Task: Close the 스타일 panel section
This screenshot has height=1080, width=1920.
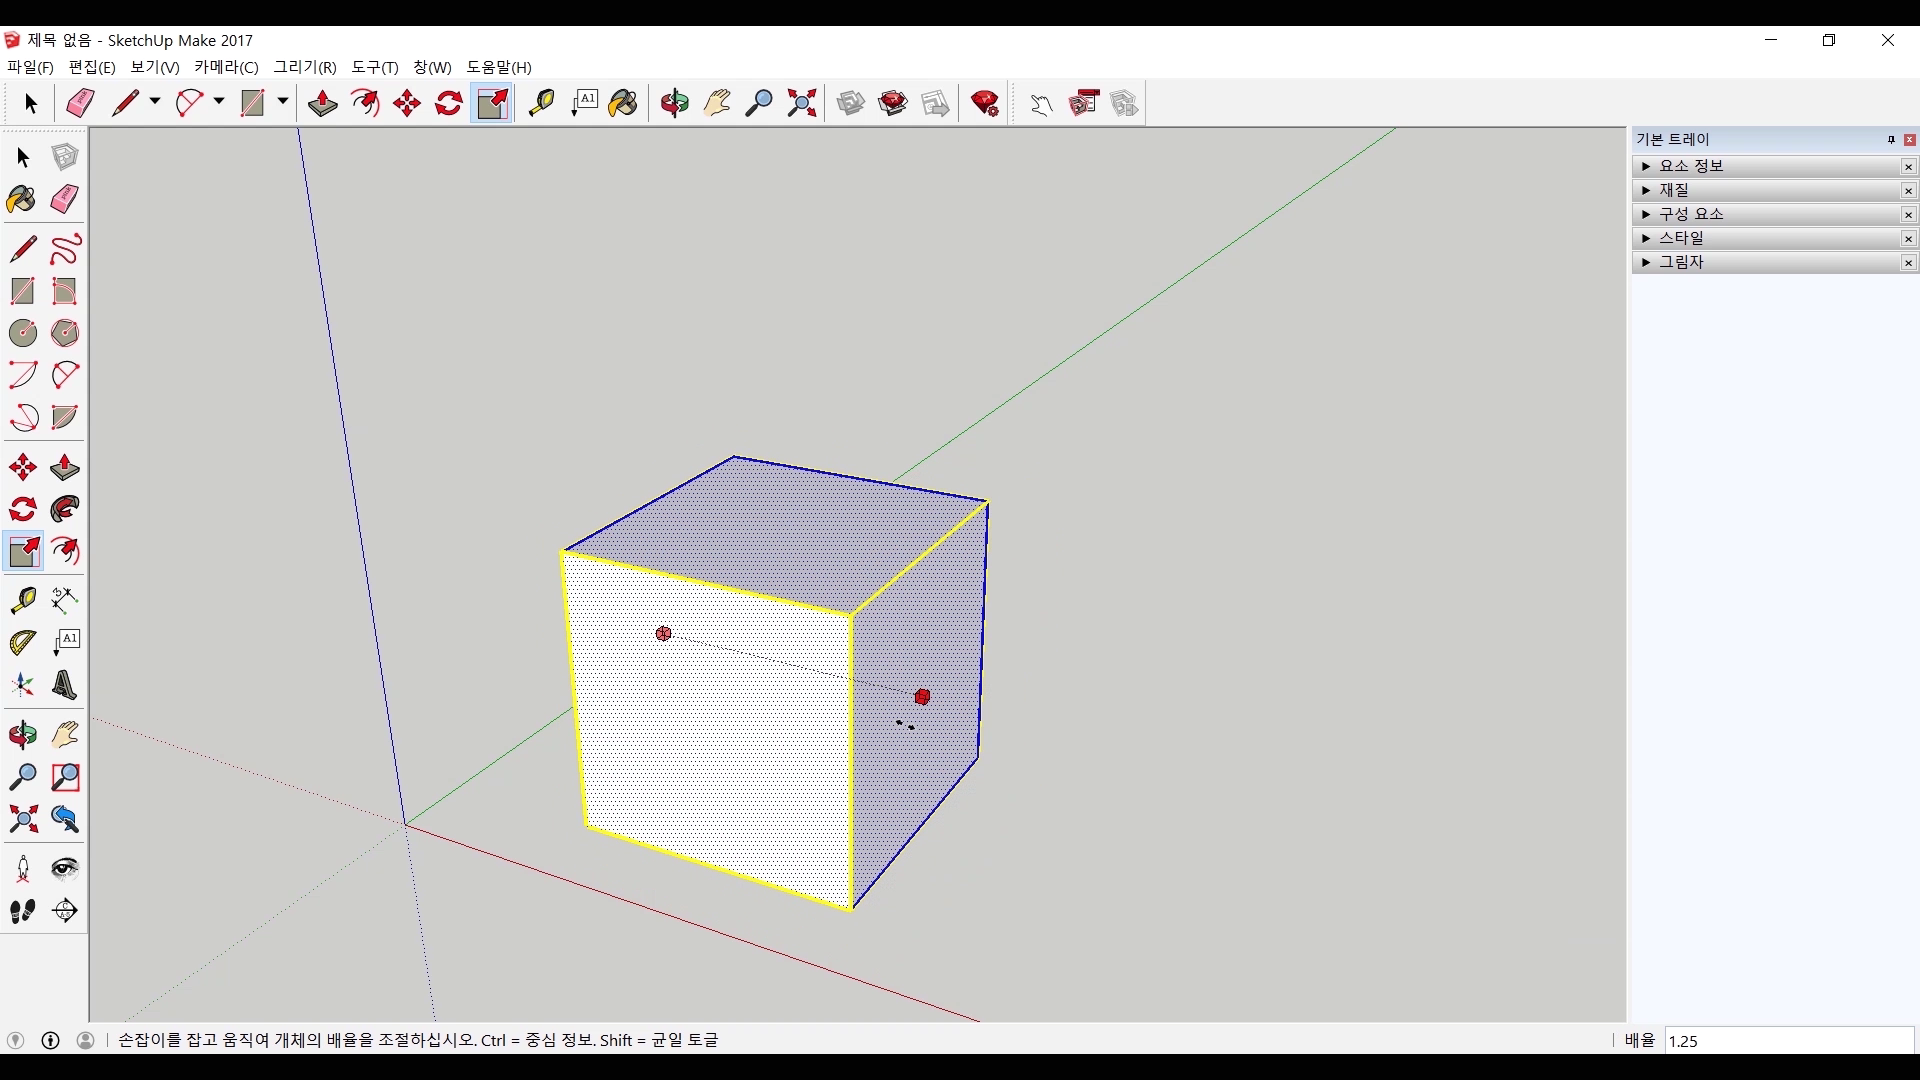Action: (x=1908, y=238)
